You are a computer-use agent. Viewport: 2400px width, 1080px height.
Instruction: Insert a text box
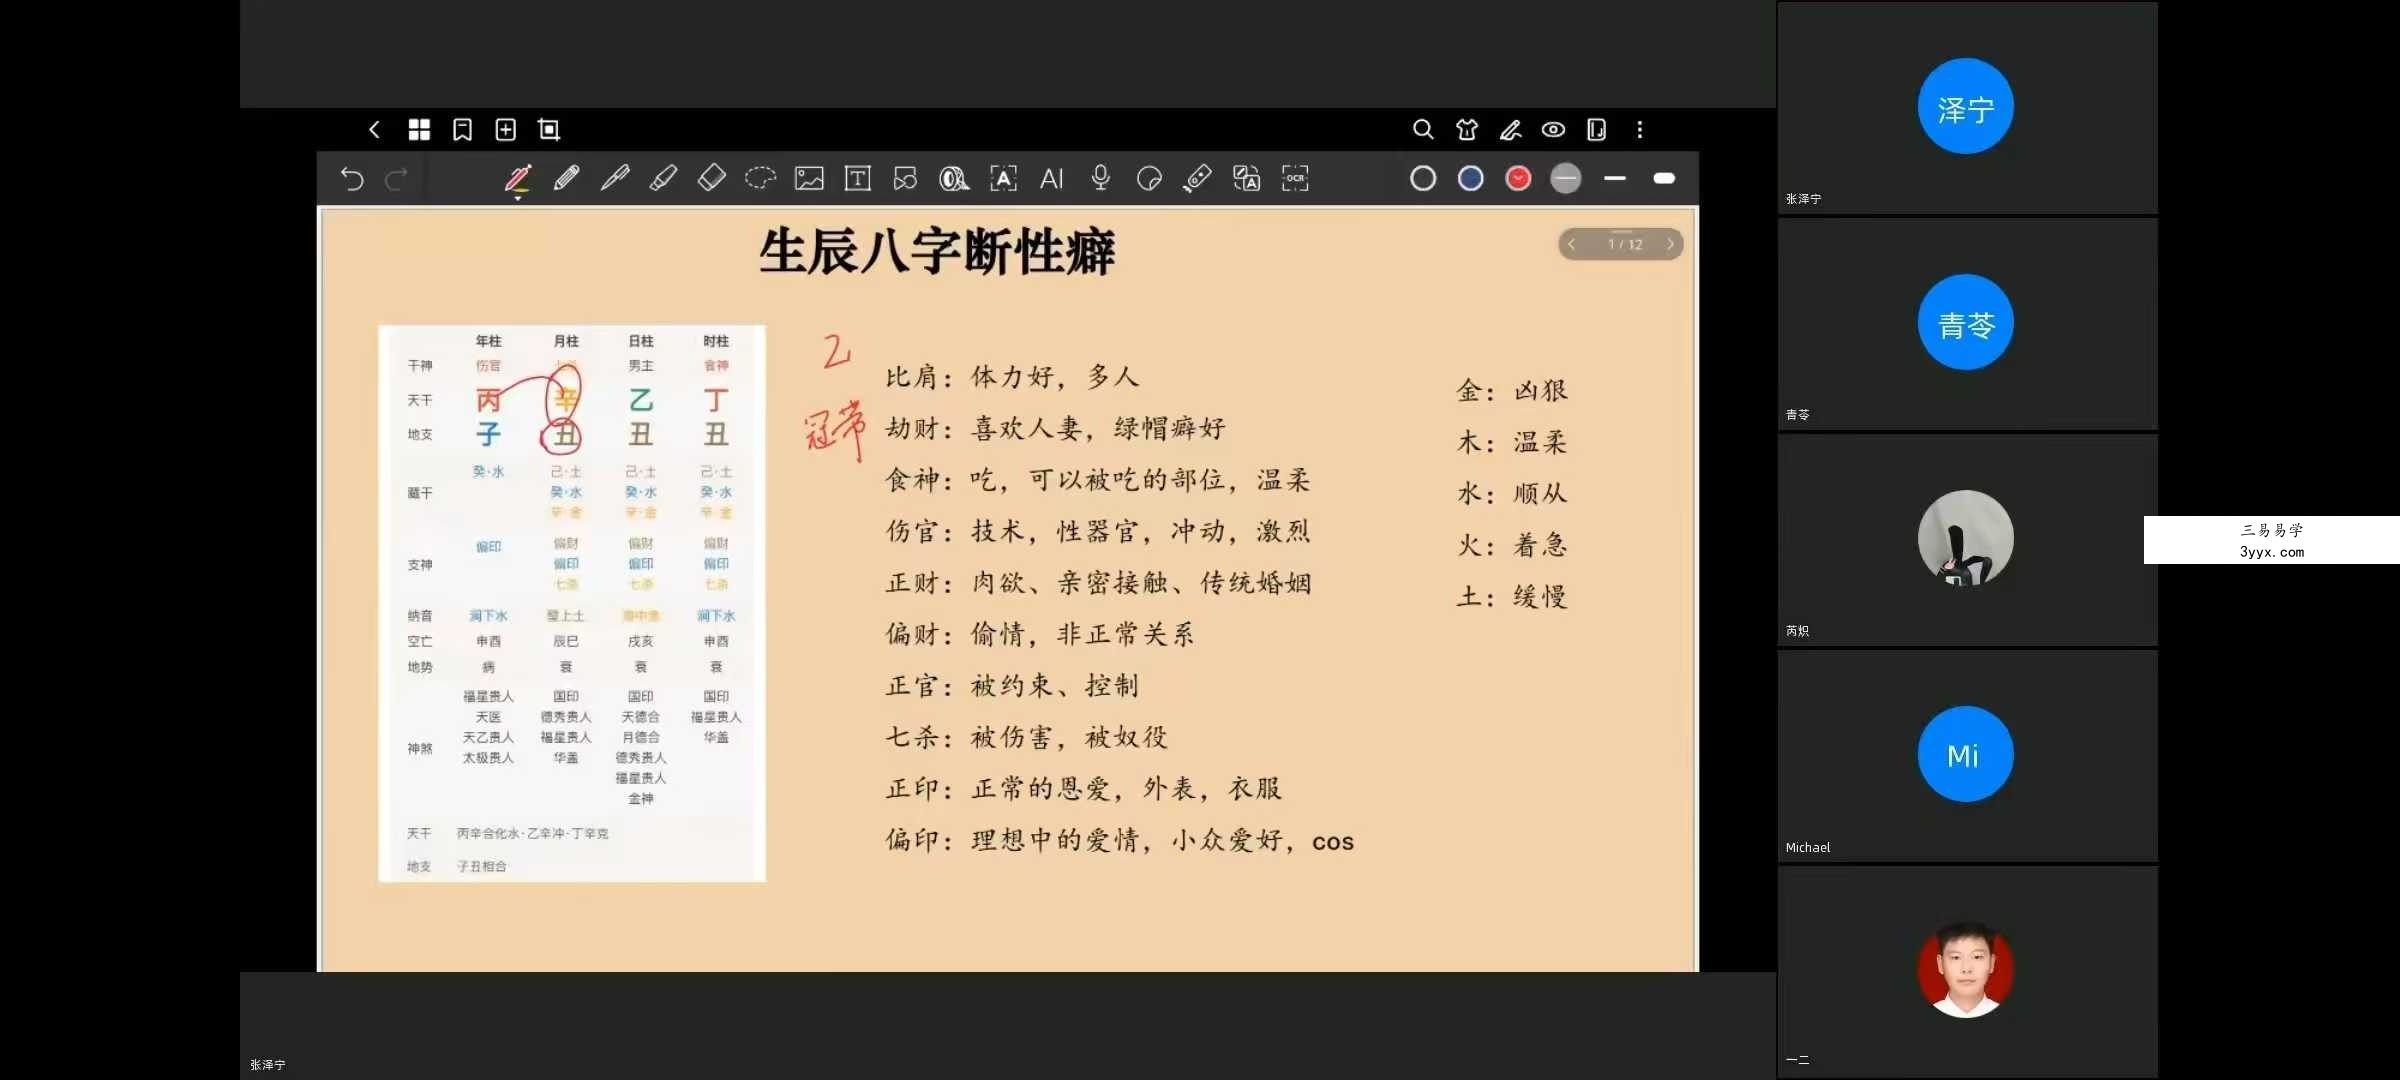click(x=858, y=179)
